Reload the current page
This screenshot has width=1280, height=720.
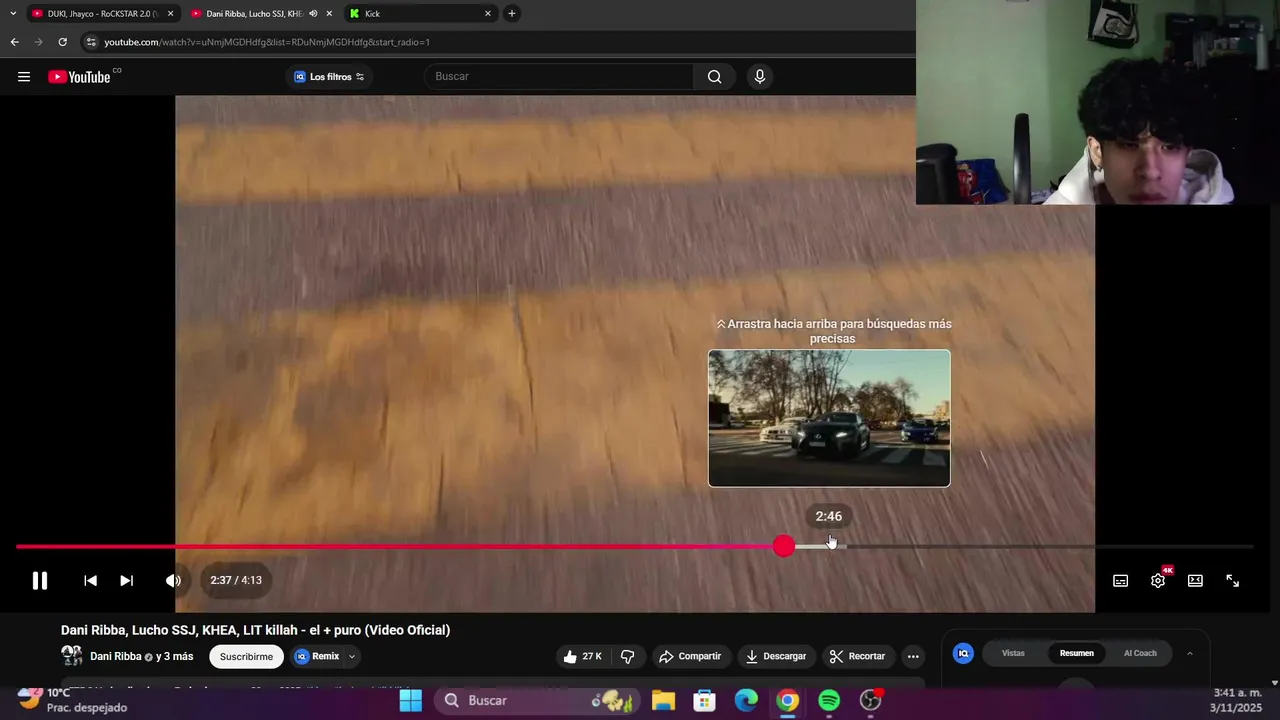pyautogui.click(x=62, y=42)
